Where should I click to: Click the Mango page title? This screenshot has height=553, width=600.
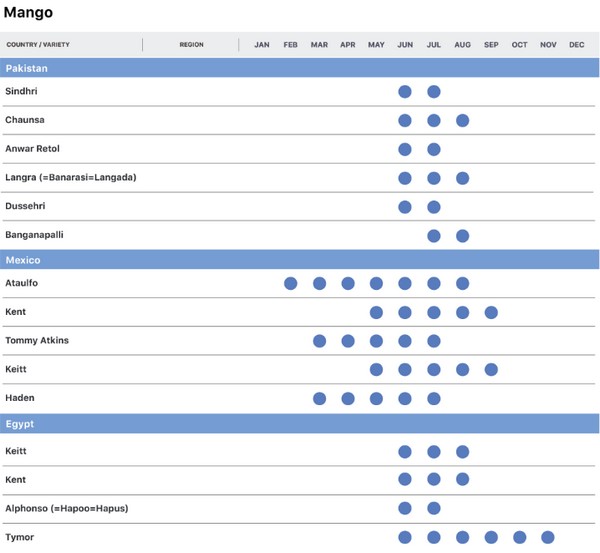coord(28,13)
